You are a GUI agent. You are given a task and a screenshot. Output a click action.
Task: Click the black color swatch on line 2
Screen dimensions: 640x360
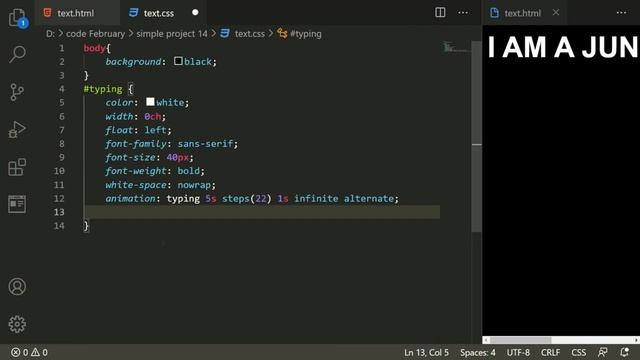[178, 61]
